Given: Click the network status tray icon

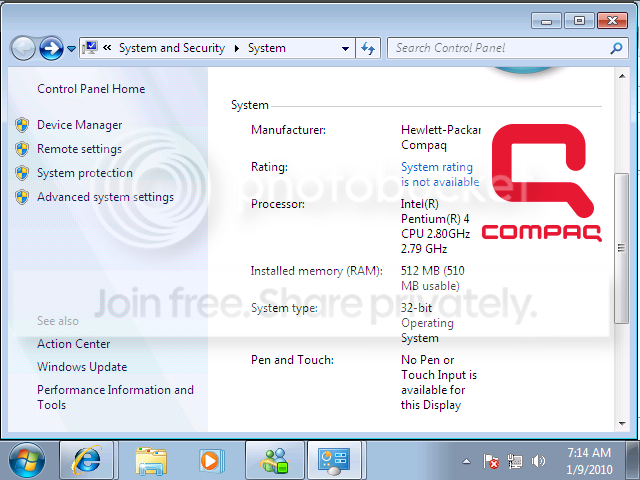Looking at the screenshot, I should (514, 462).
